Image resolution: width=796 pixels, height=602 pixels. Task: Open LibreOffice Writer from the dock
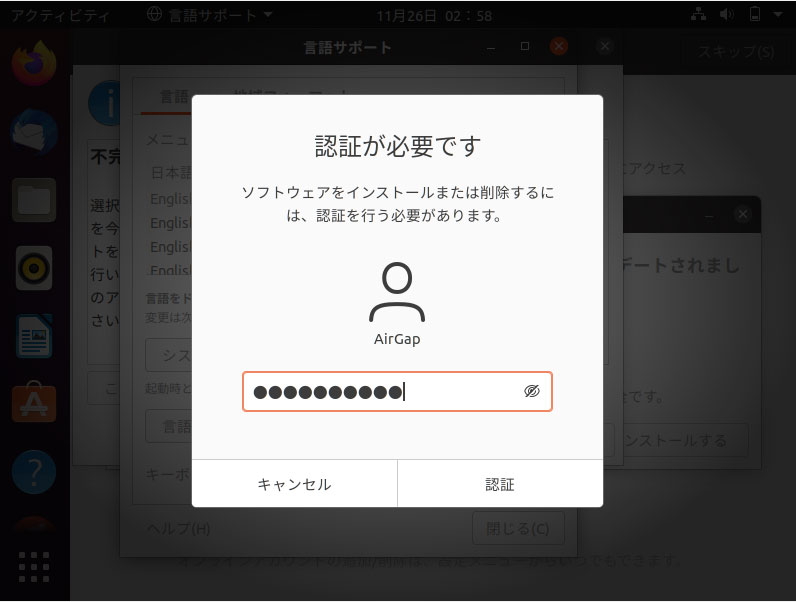pos(34,336)
